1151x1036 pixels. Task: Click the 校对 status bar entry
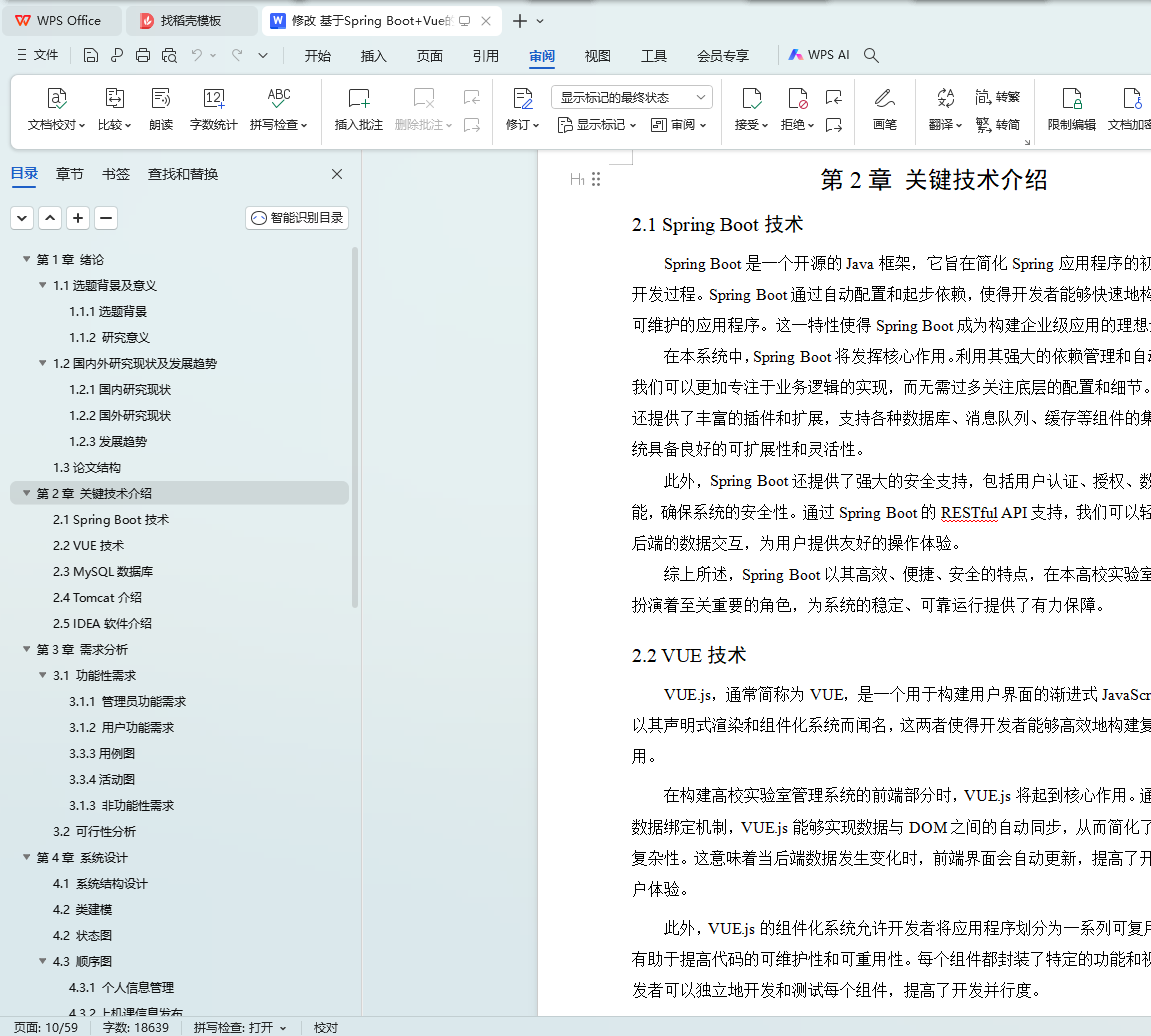pos(326,1027)
